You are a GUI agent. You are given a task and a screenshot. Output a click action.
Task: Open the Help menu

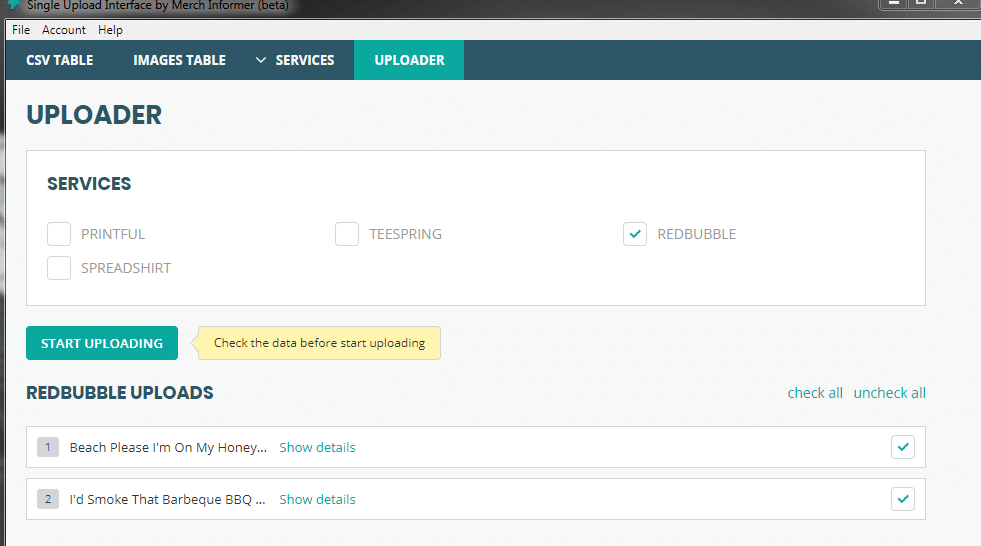point(110,30)
